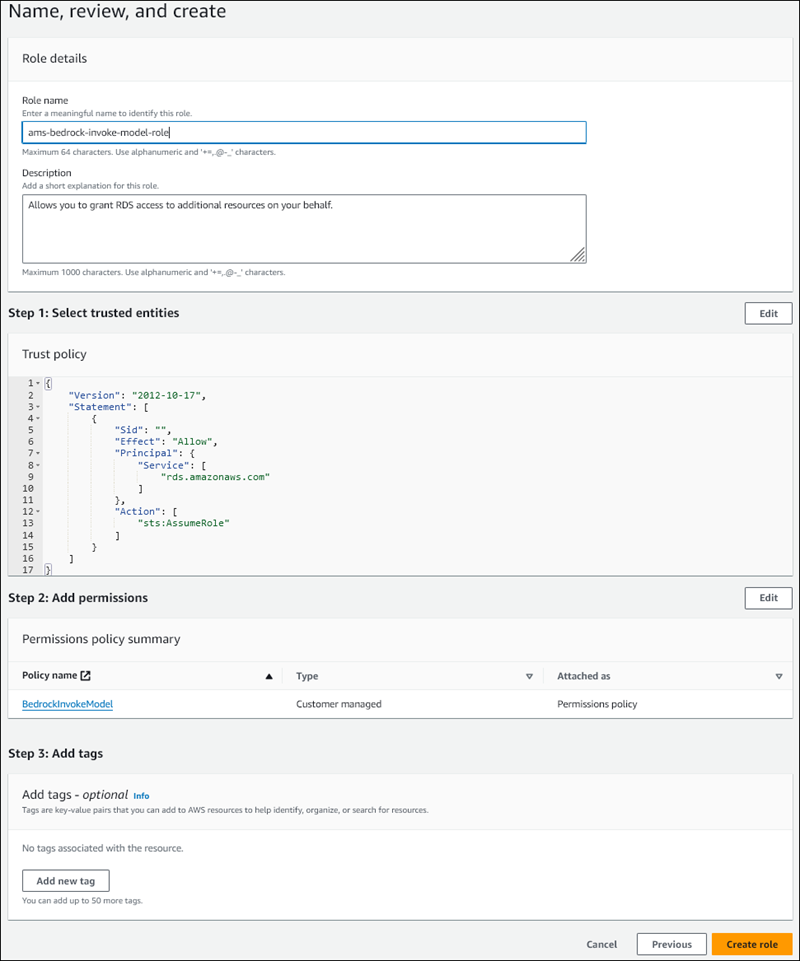Add a new tag

click(65, 881)
